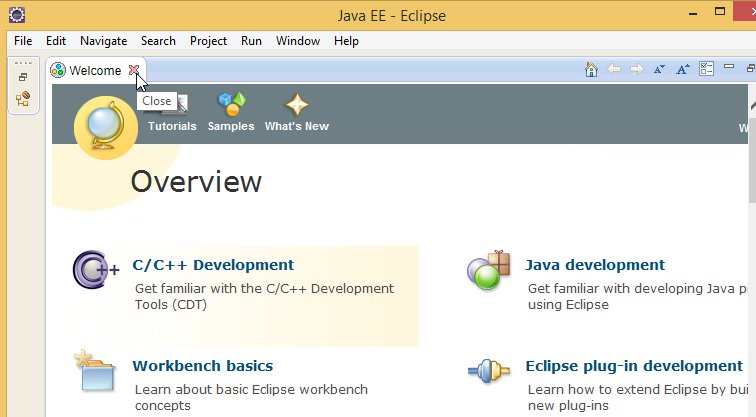The image size is (756, 417).
Task: Close the Welcome tab
Action: click(134, 70)
